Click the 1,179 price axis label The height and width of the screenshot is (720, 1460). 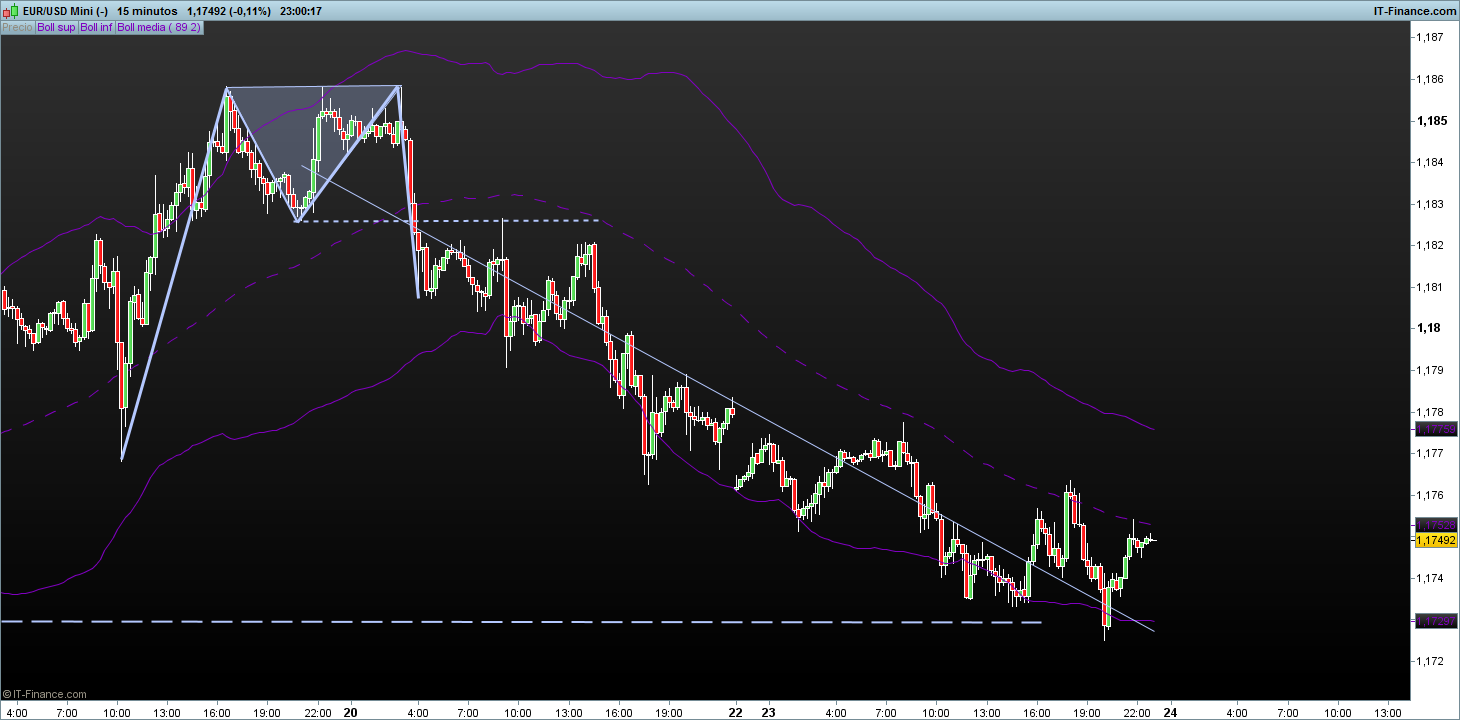pos(1430,370)
